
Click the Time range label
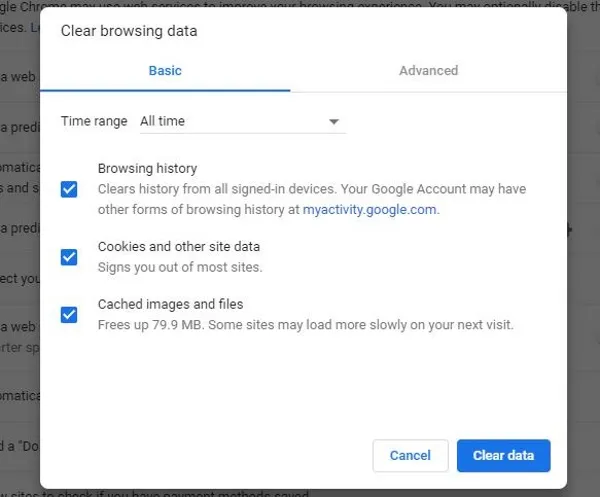94,121
